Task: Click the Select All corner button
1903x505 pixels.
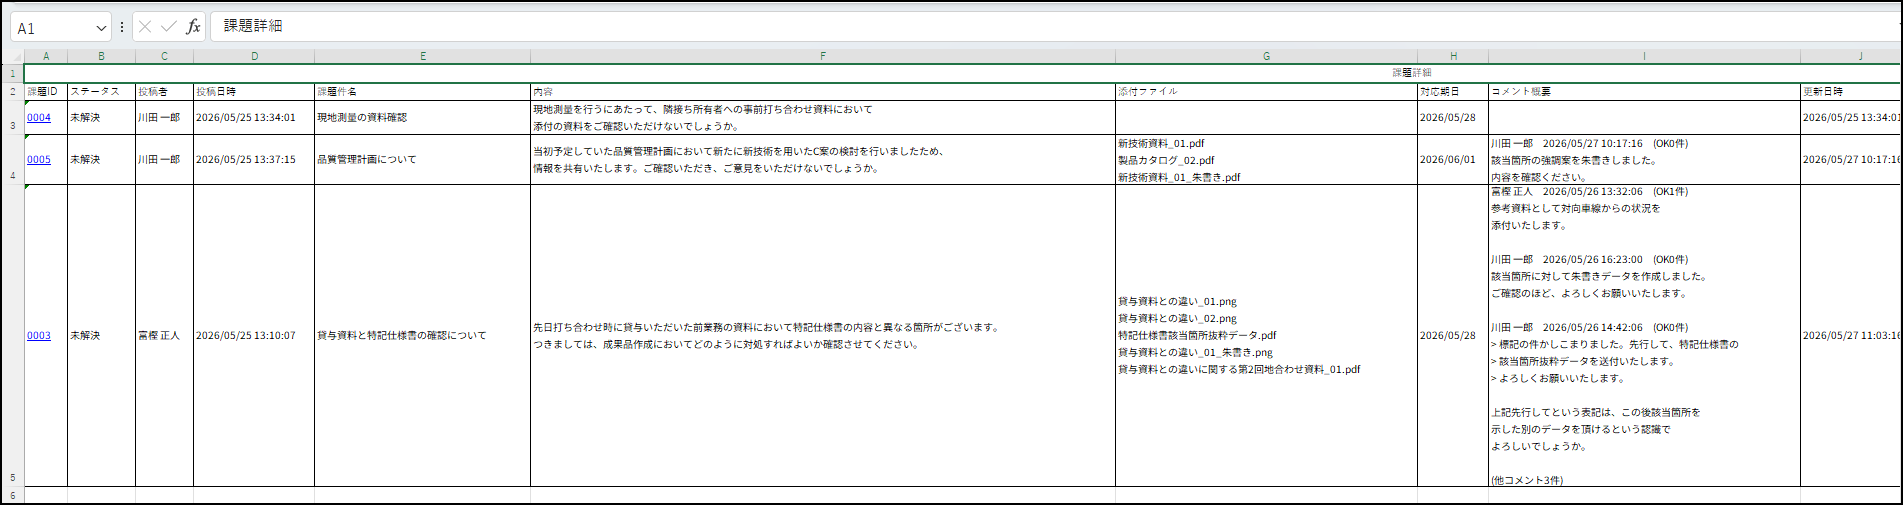Action: (x=13, y=57)
